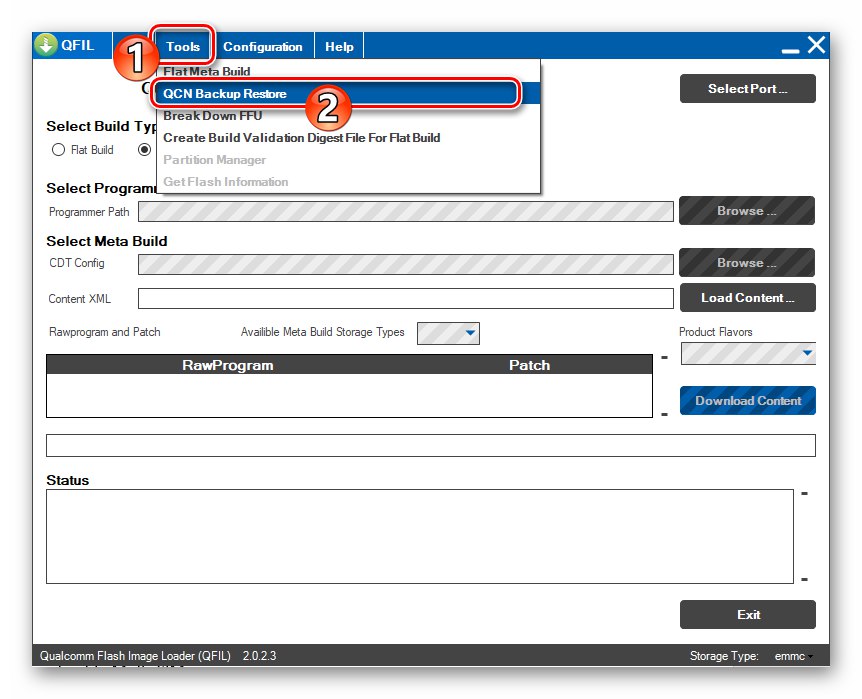The width and height of the screenshot is (862, 699).
Task: Open the Tools menu
Action: point(183,46)
